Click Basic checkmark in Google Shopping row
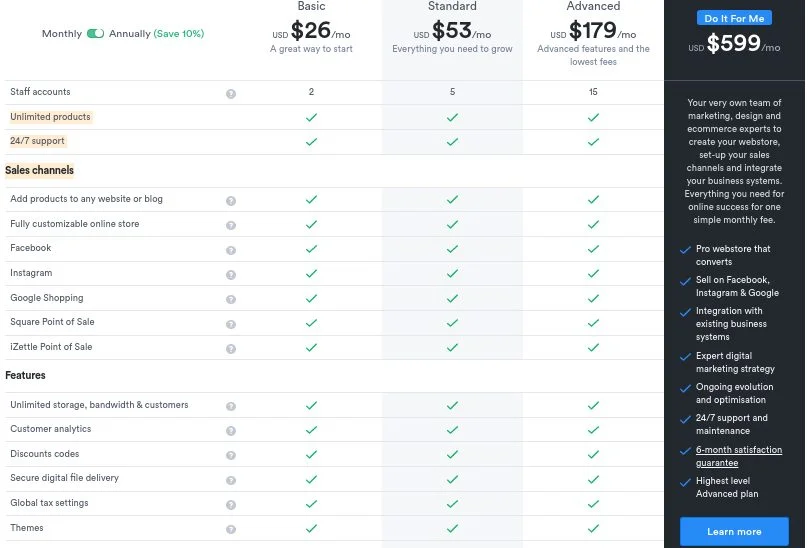The height and width of the screenshot is (548, 808). pos(311,298)
